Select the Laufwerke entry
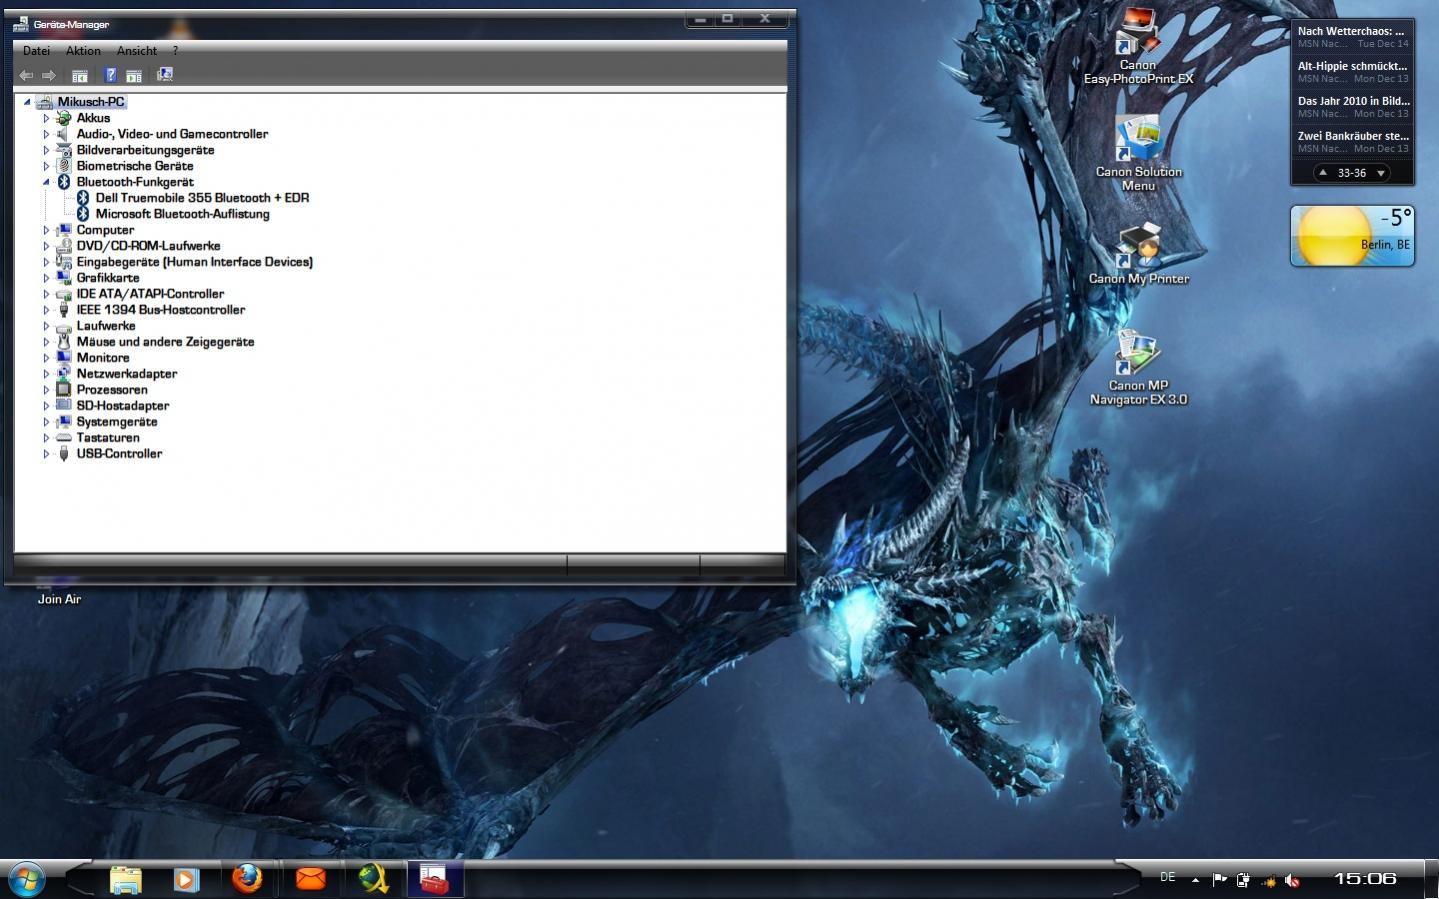Image resolution: width=1439 pixels, height=899 pixels. 105,326
